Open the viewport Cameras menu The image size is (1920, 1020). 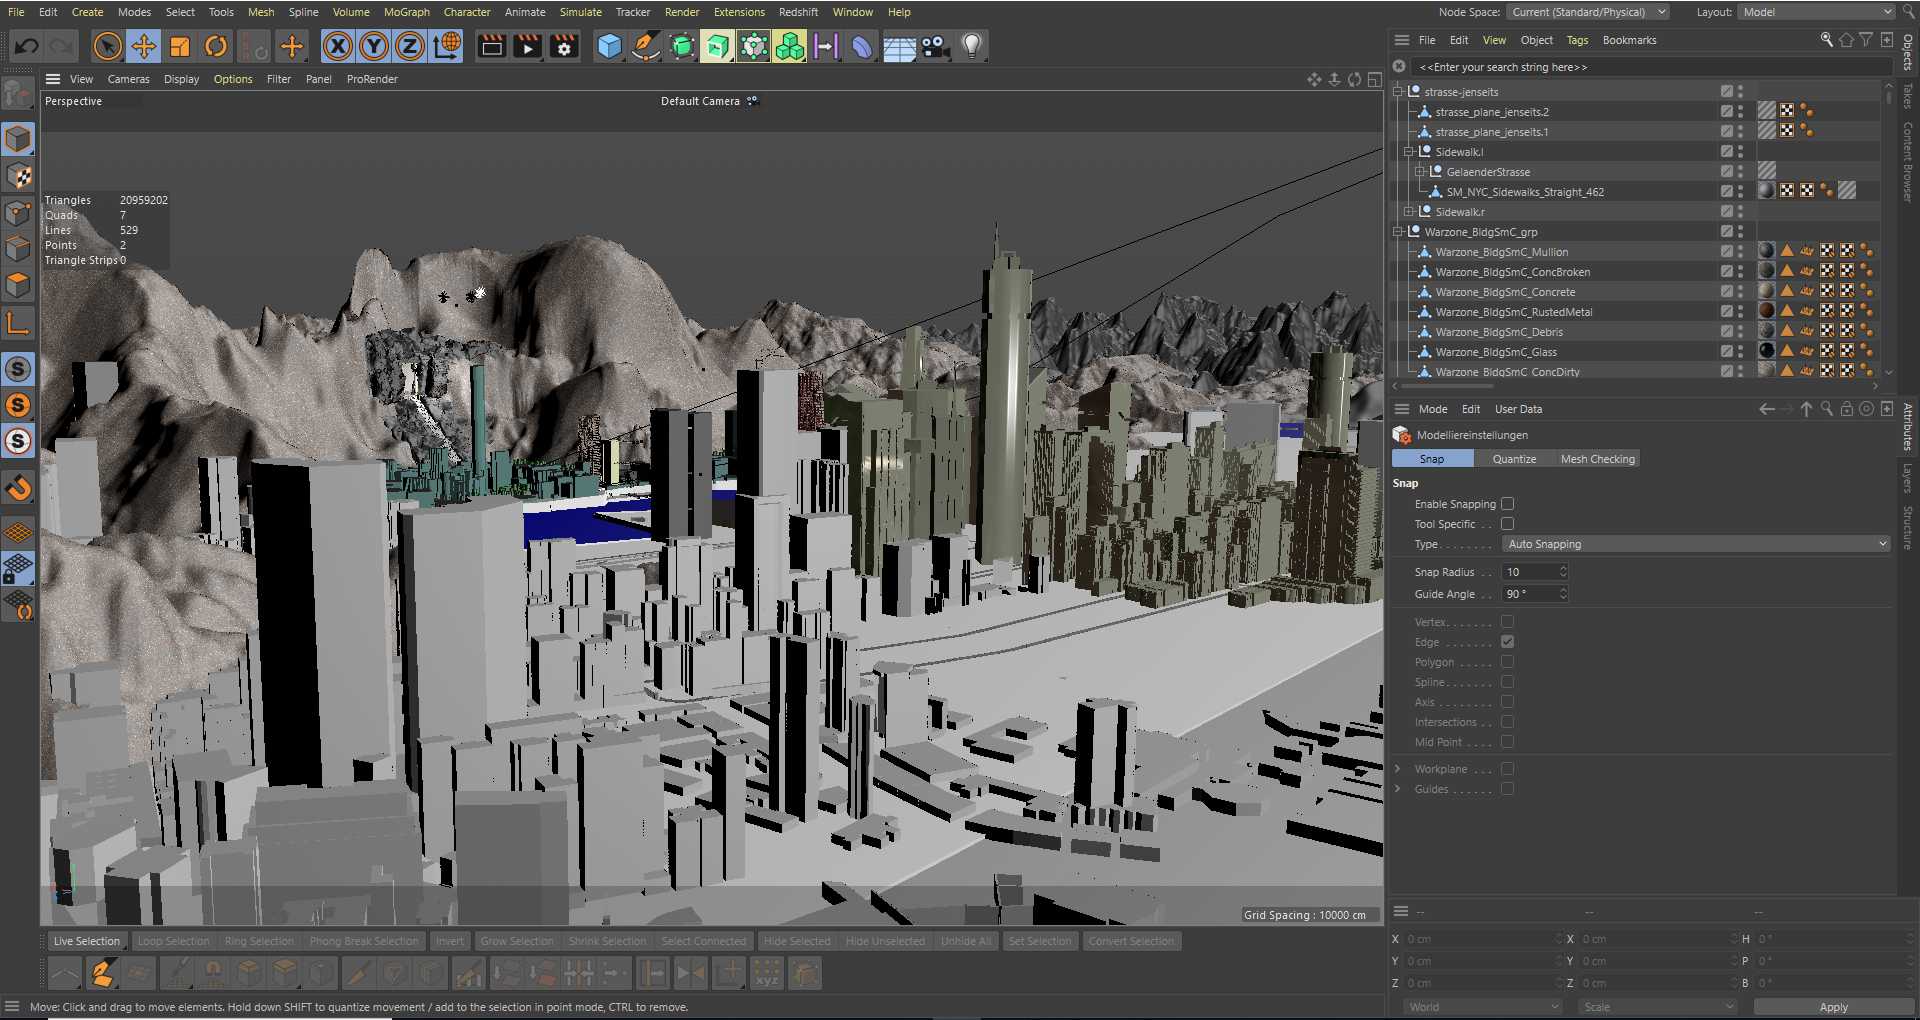coord(128,79)
